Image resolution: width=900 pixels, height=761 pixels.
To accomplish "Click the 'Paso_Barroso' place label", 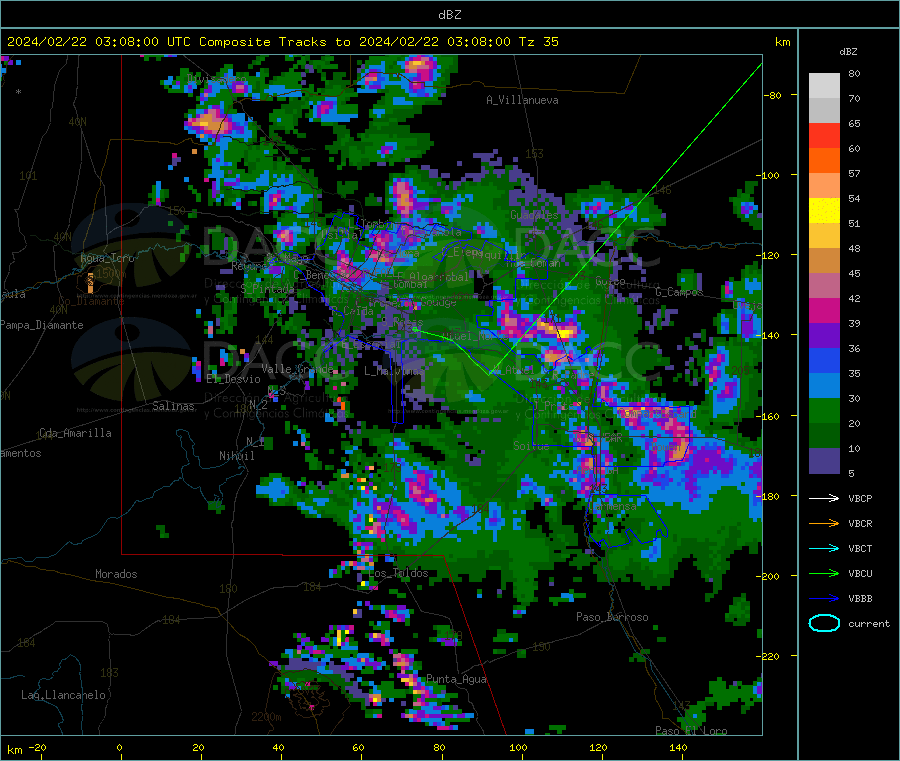I will [612, 617].
